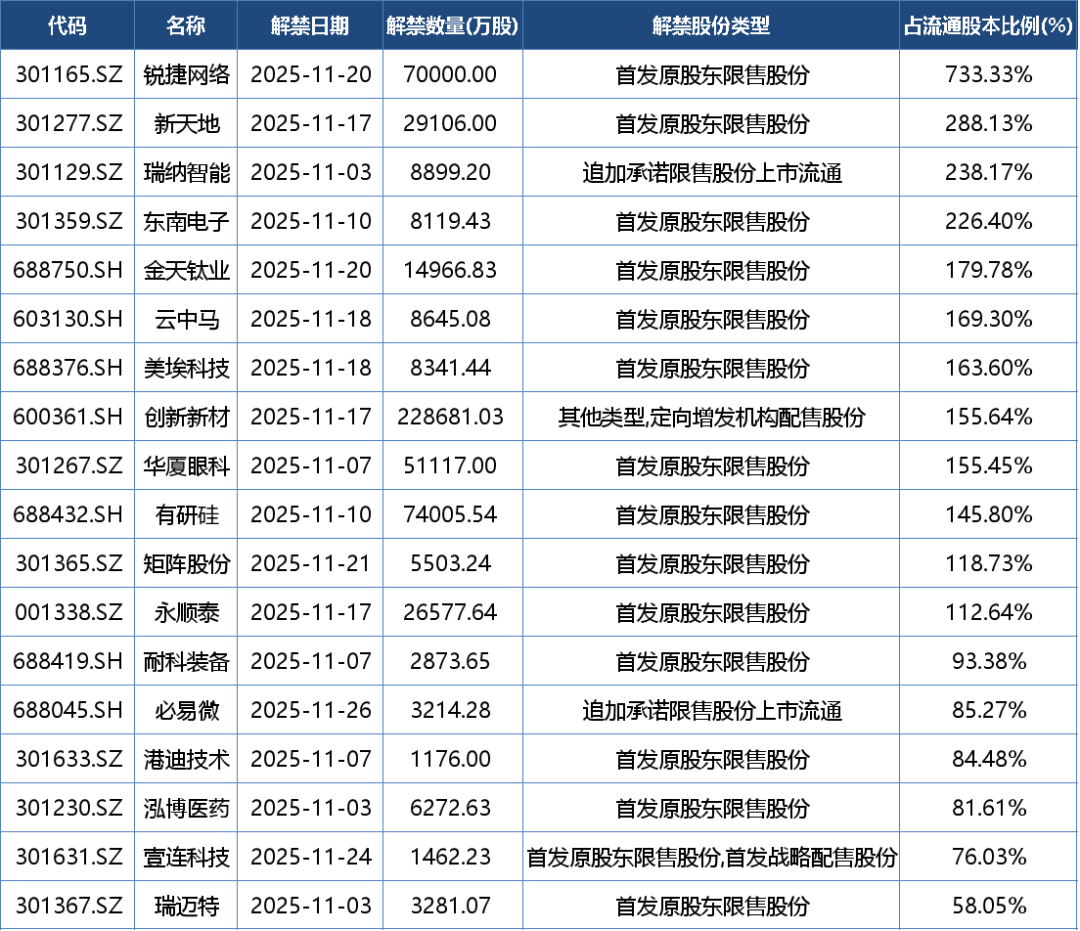This screenshot has height=931, width=1080.
Task: Click the 733.33% ratio cell
Action: tap(988, 74)
